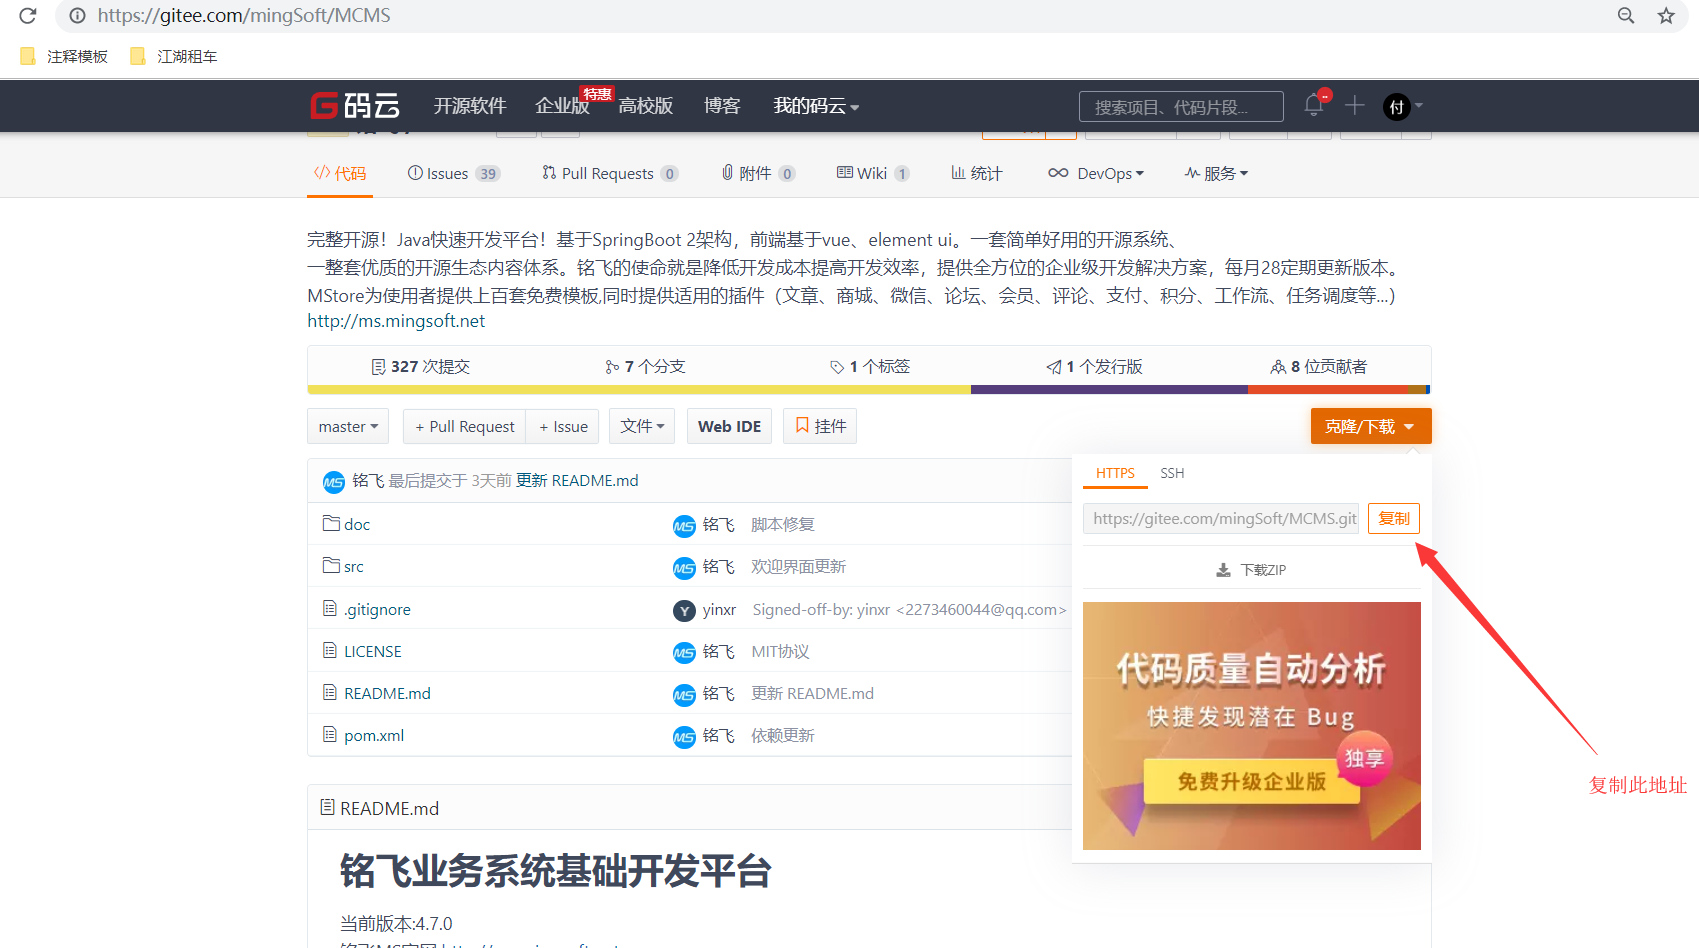The image size is (1699, 948).
Task: Open the 注释模板 bookmark folder
Action: tap(64, 56)
